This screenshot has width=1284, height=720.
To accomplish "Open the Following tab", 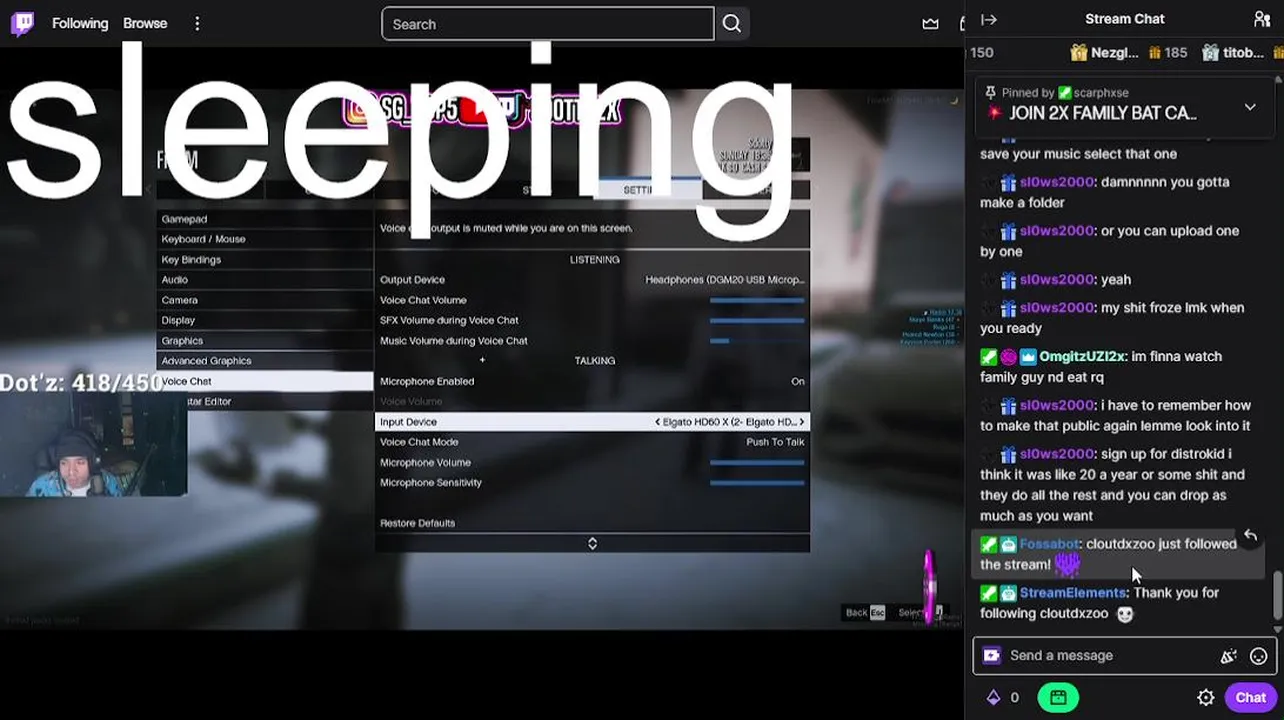I will point(80,23).
